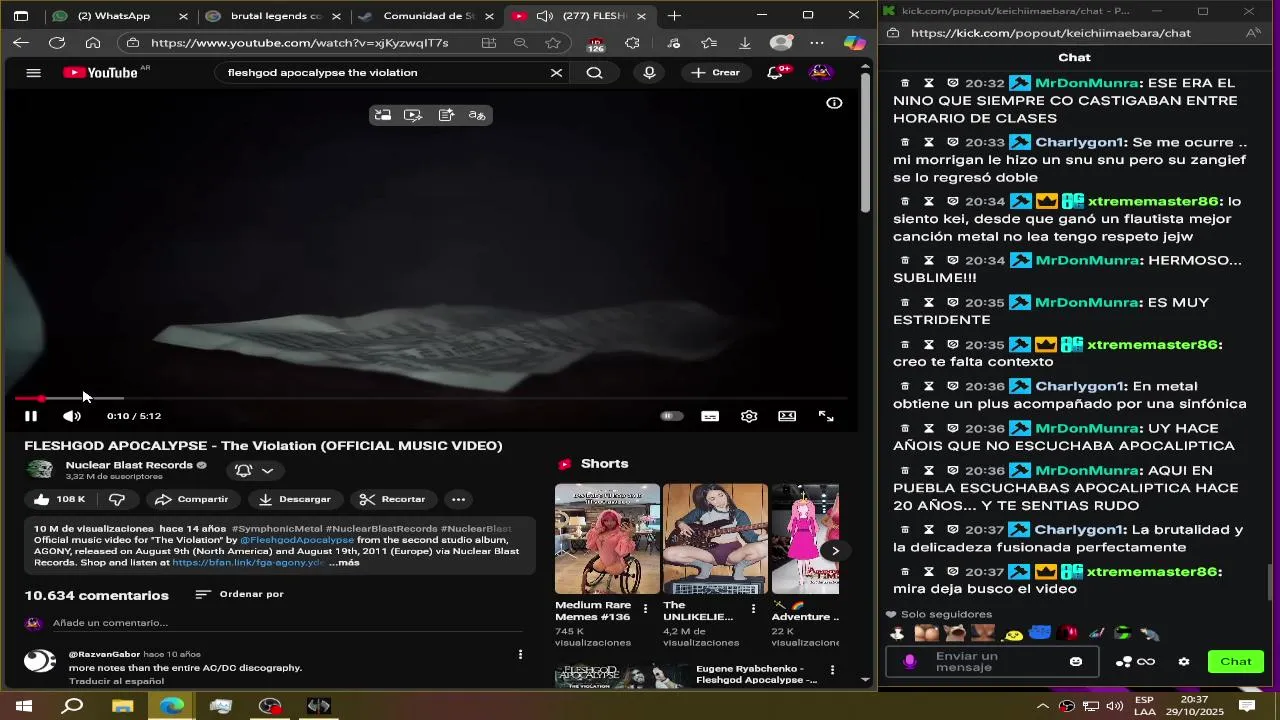Seek along the video progress bar

point(432,398)
